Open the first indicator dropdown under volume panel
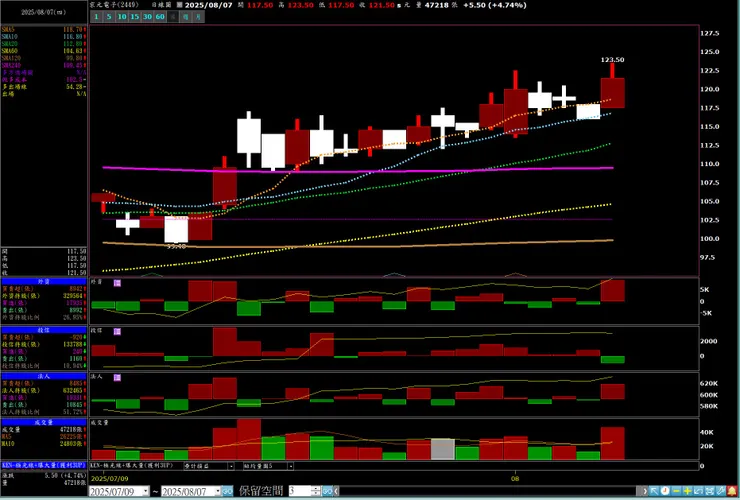Image resolution: width=740 pixels, height=500 pixels. 231,466
